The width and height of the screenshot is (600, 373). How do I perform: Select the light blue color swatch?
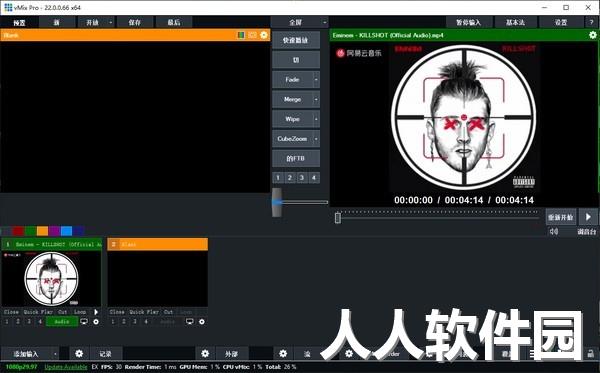pyautogui.click(x=66, y=231)
